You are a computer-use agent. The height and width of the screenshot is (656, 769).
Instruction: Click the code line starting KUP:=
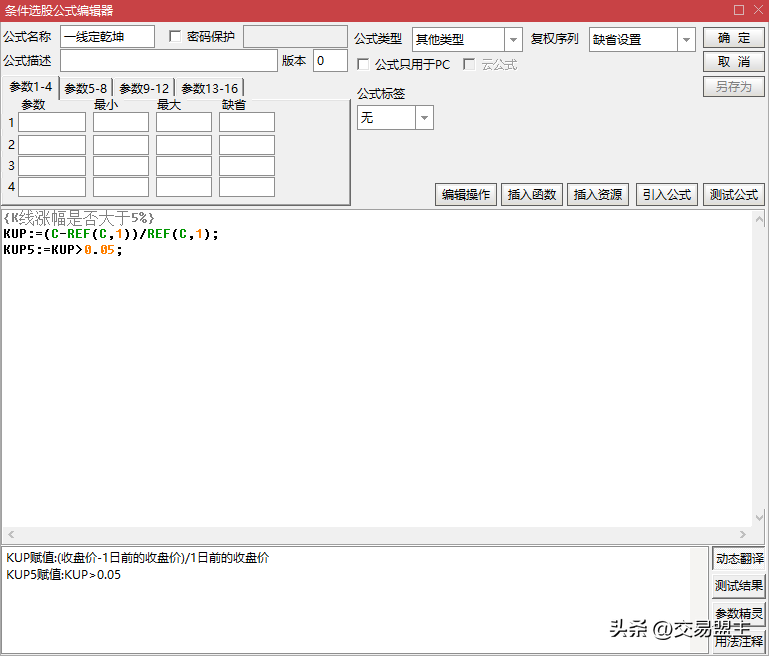111,234
